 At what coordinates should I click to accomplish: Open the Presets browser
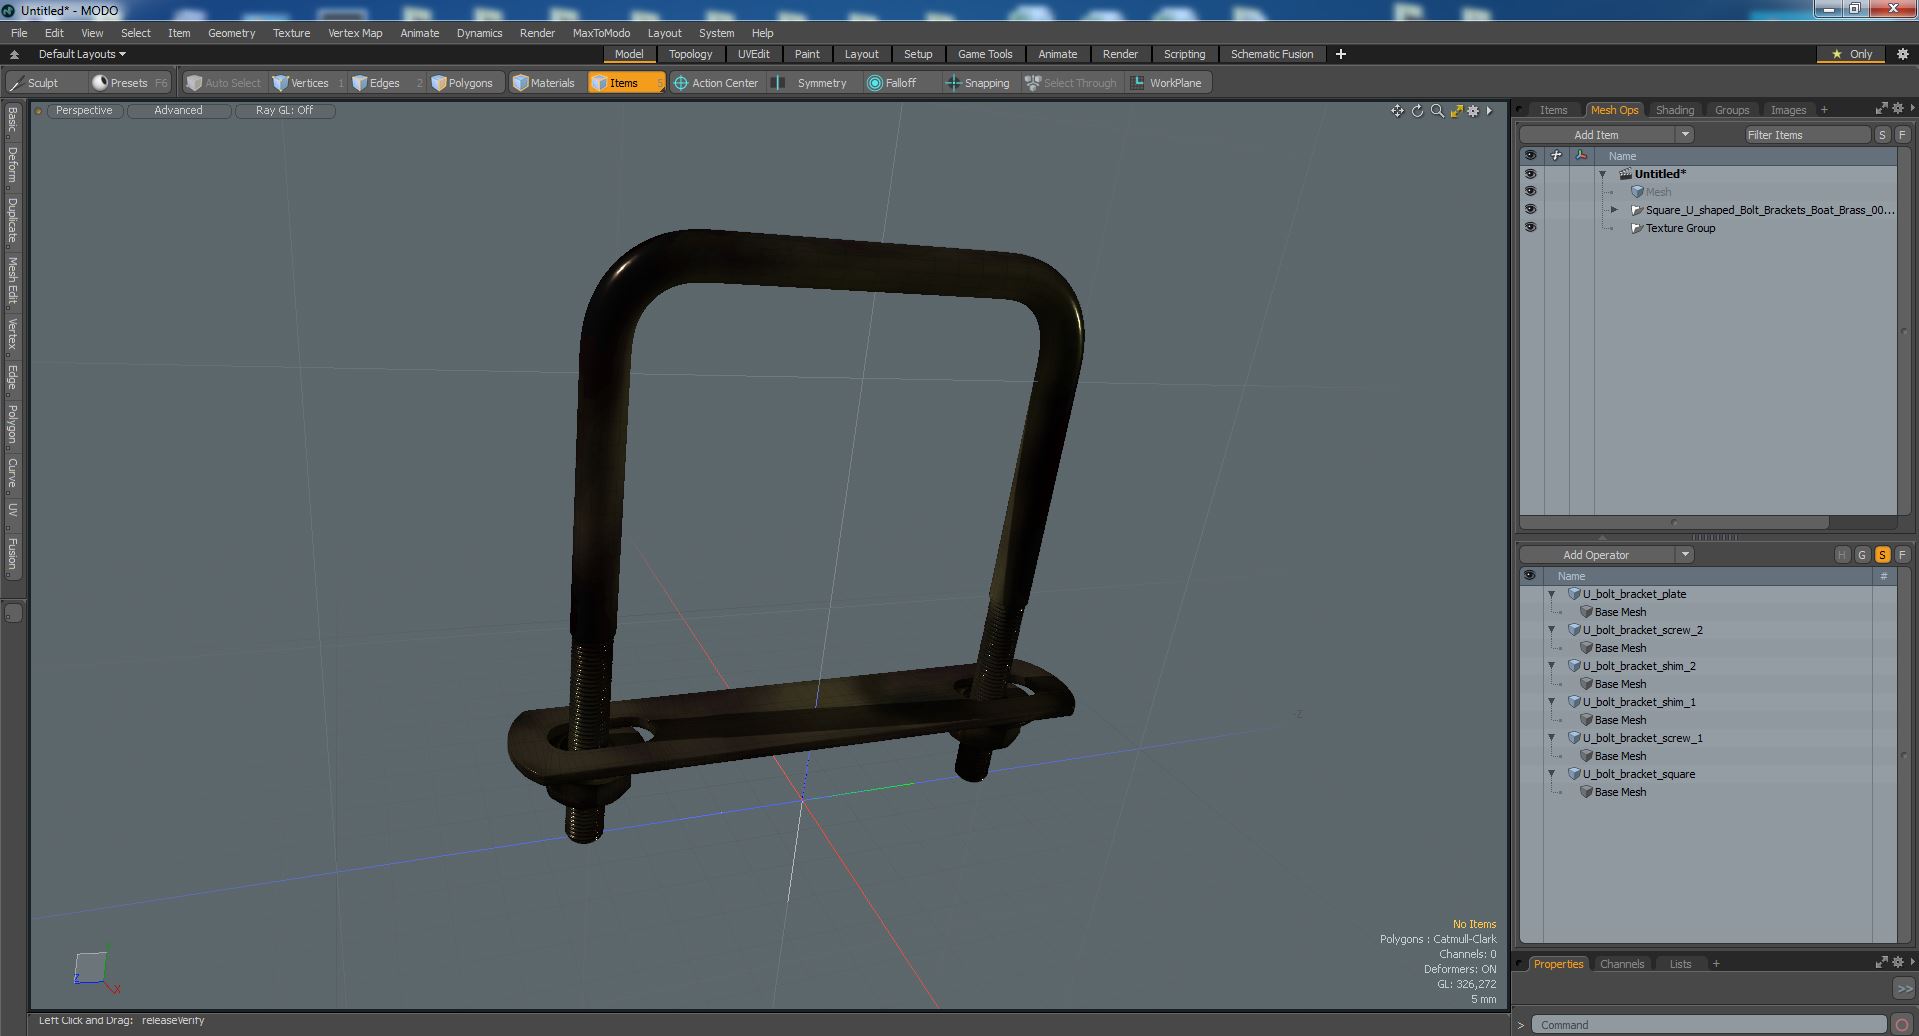click(x=128, y=83)
